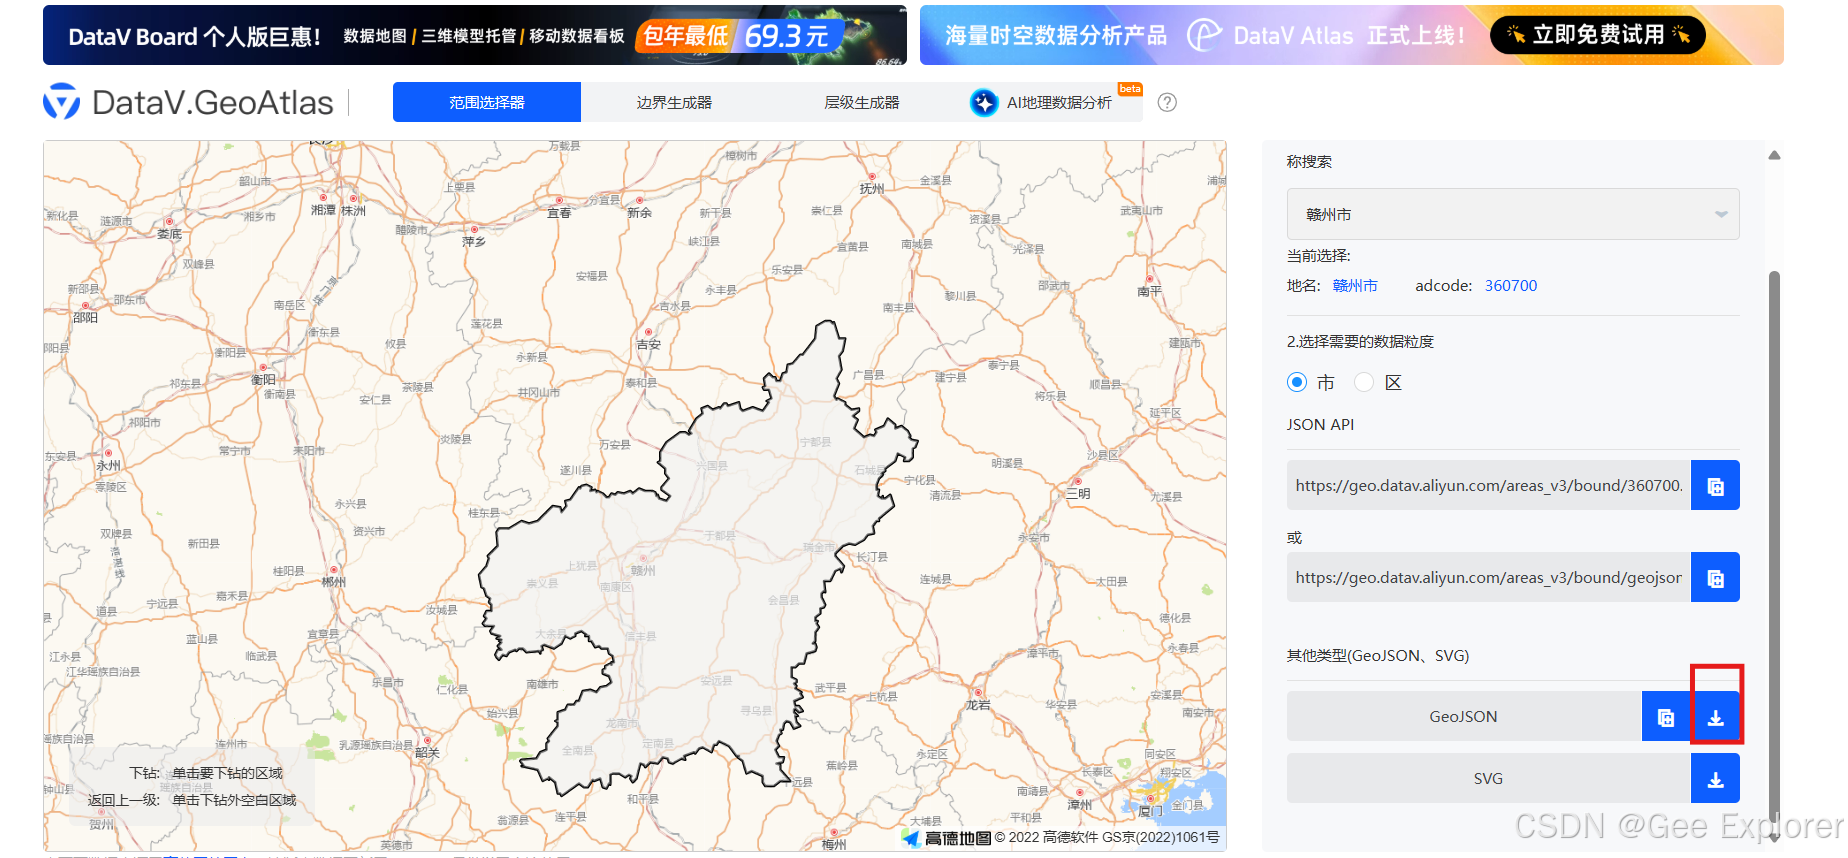Click the scrollbar up arrow
The image size is (1848, 858).
(1774, 155)
